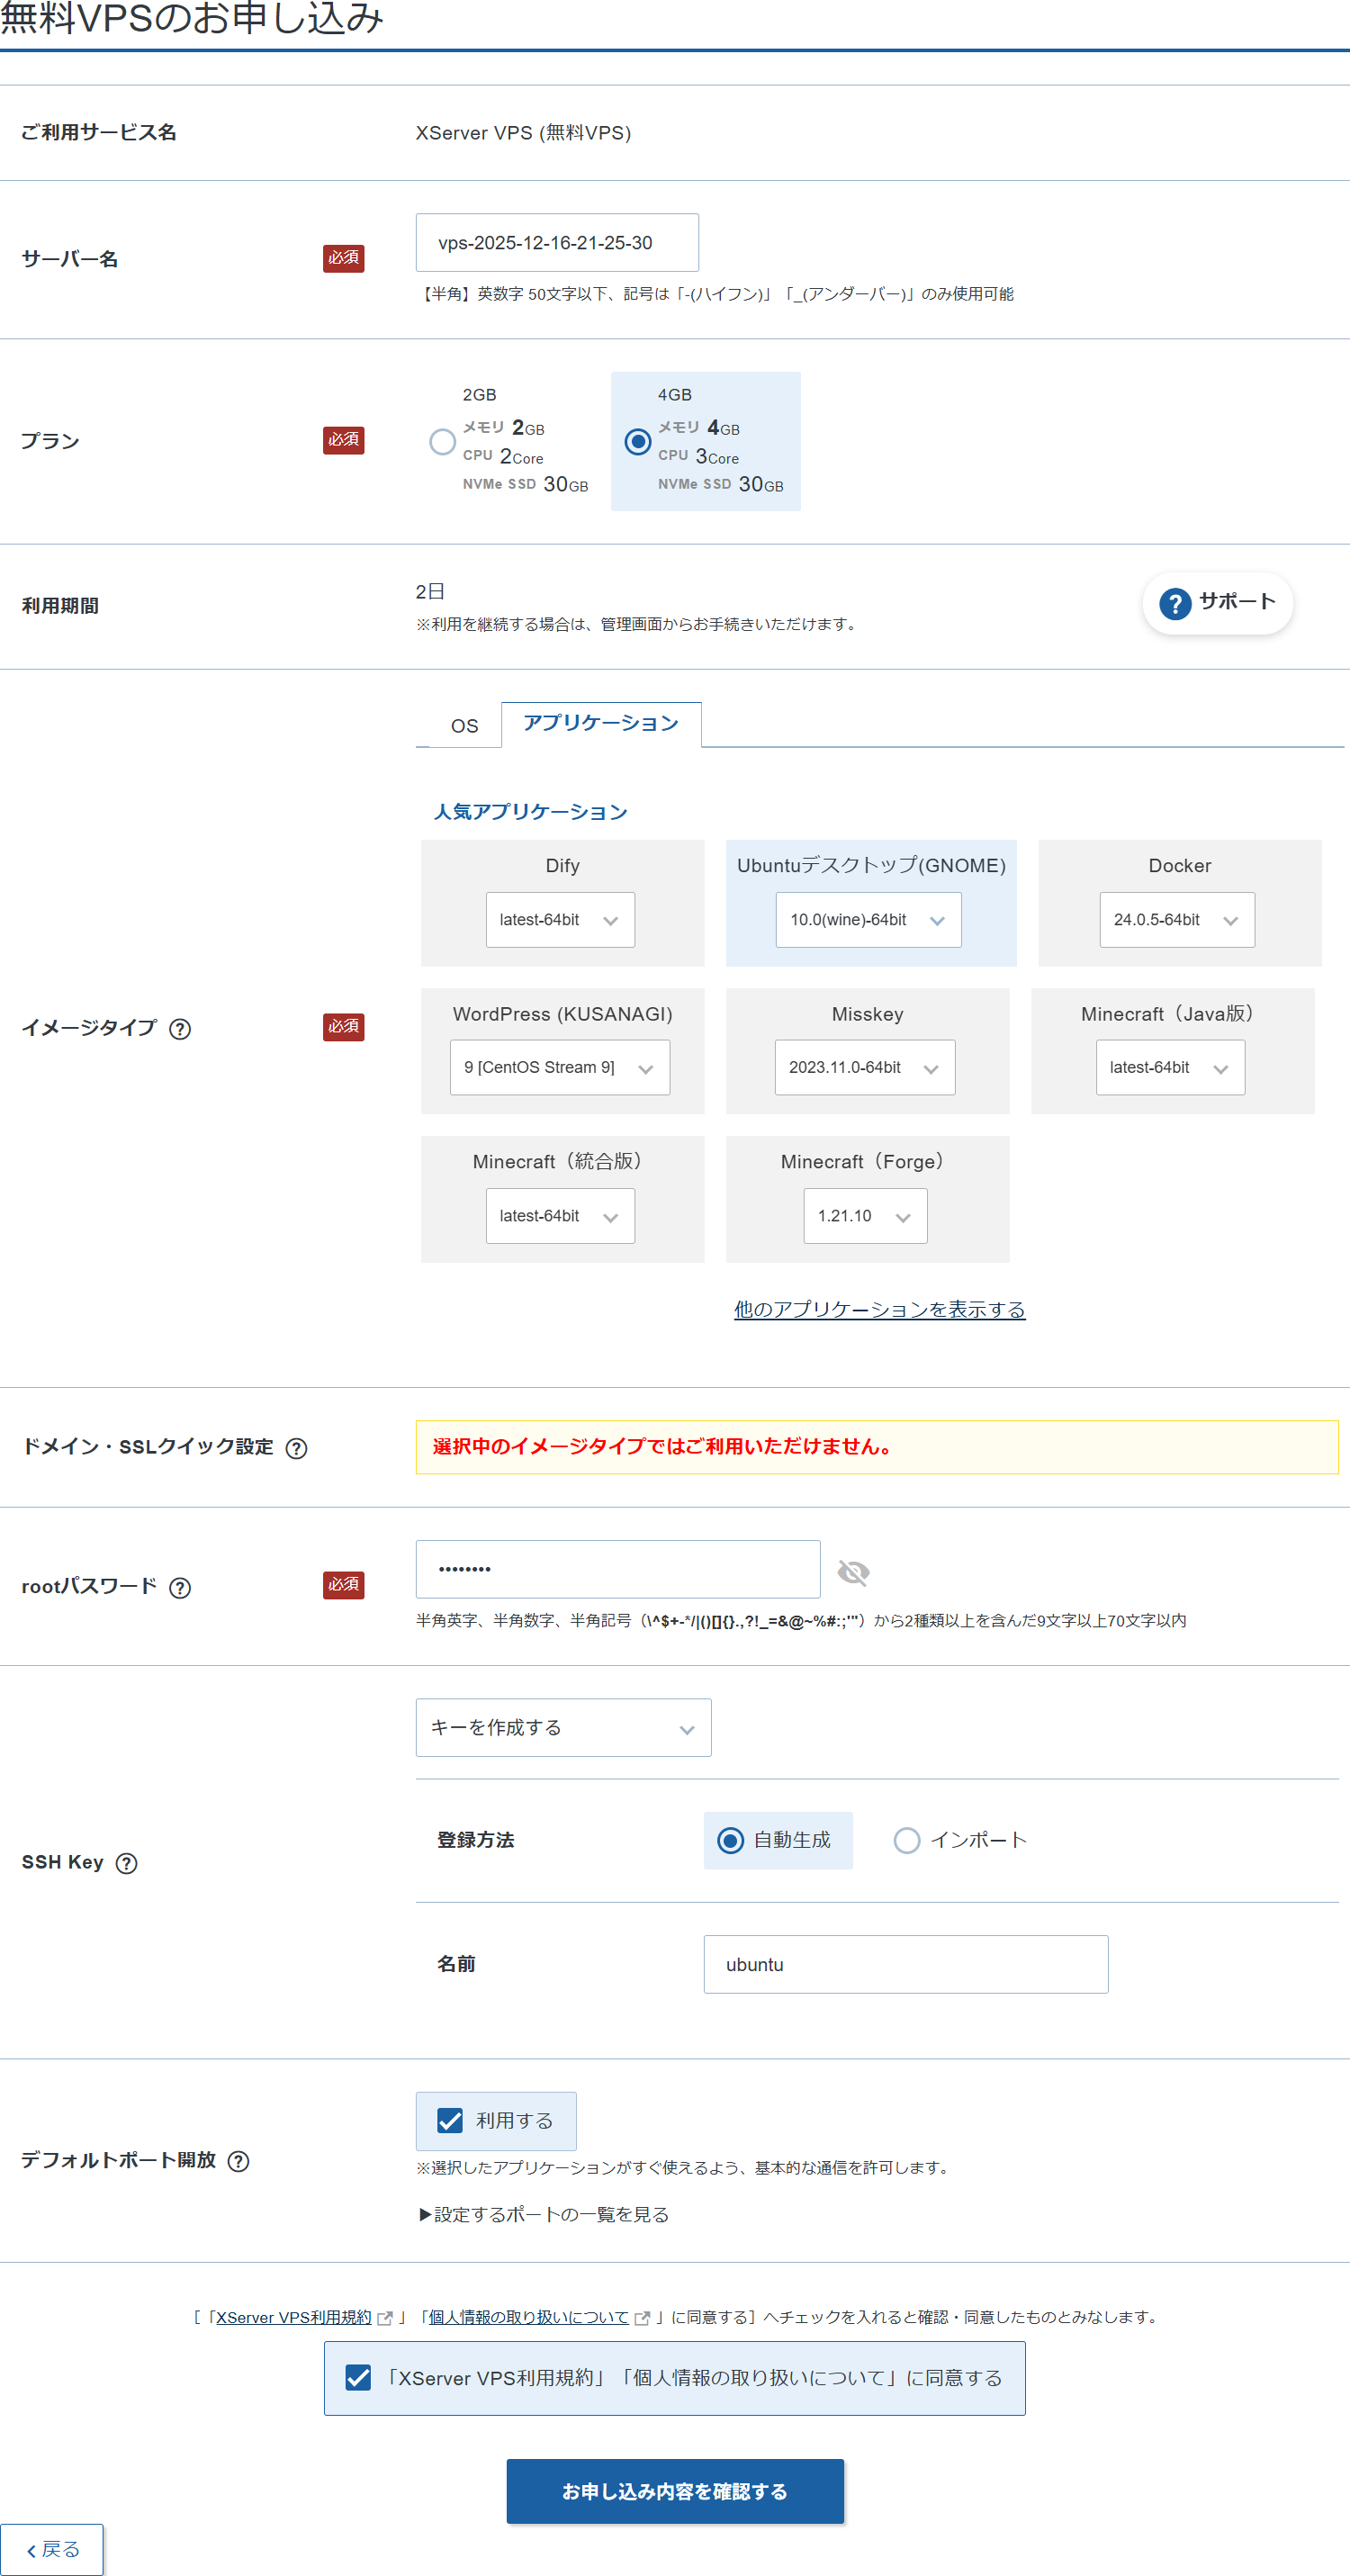Open 他のアプリケーションを表示する link

(879, 1309)
